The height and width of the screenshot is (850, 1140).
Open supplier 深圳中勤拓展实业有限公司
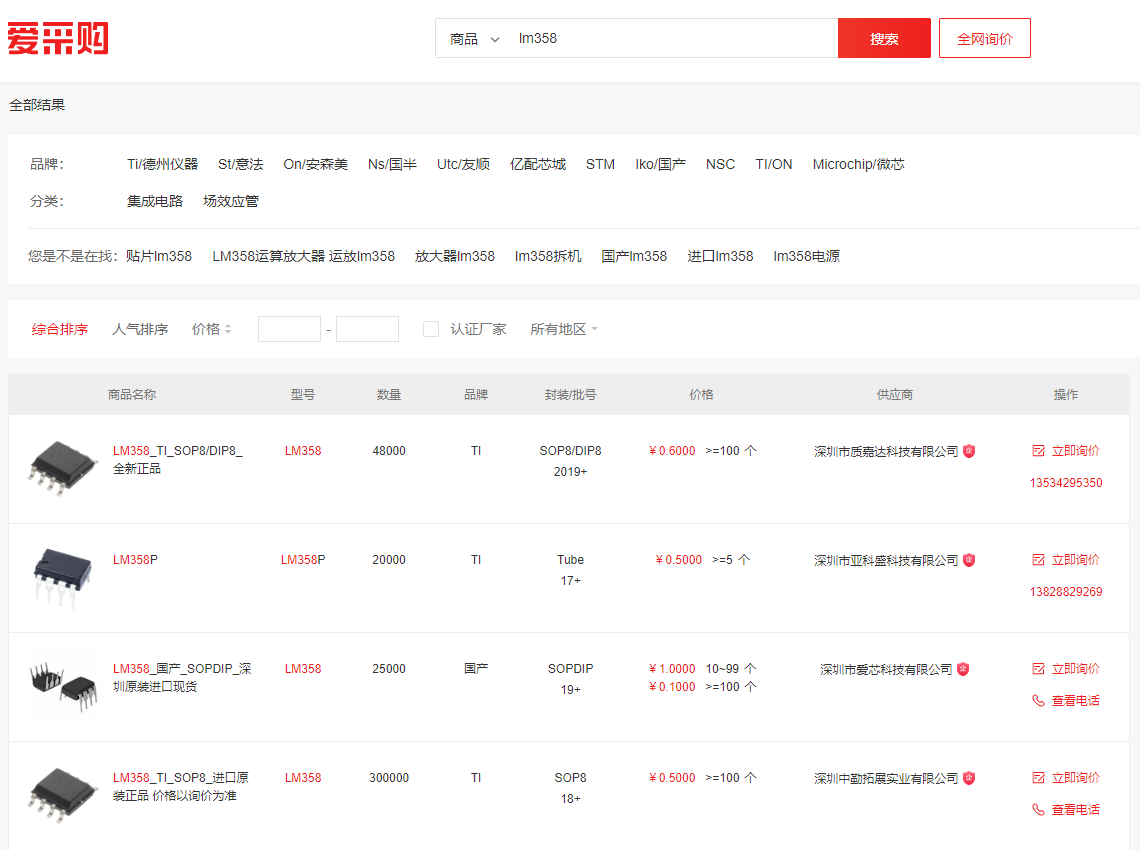pyautogui.click(x=886, y=779)
